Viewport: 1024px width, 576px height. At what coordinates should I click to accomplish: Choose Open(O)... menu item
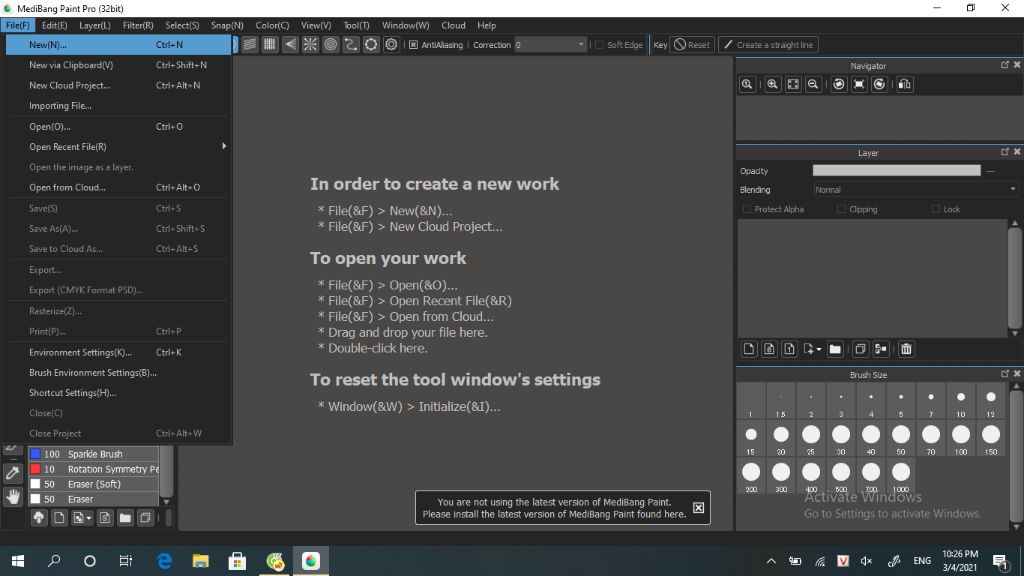(119, 126)
